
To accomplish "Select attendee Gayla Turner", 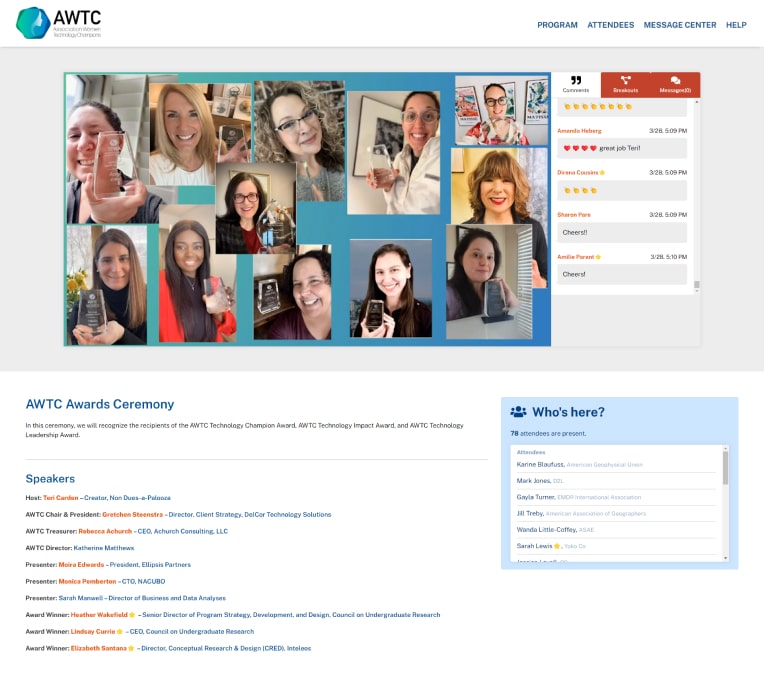I will click(536, 497).
